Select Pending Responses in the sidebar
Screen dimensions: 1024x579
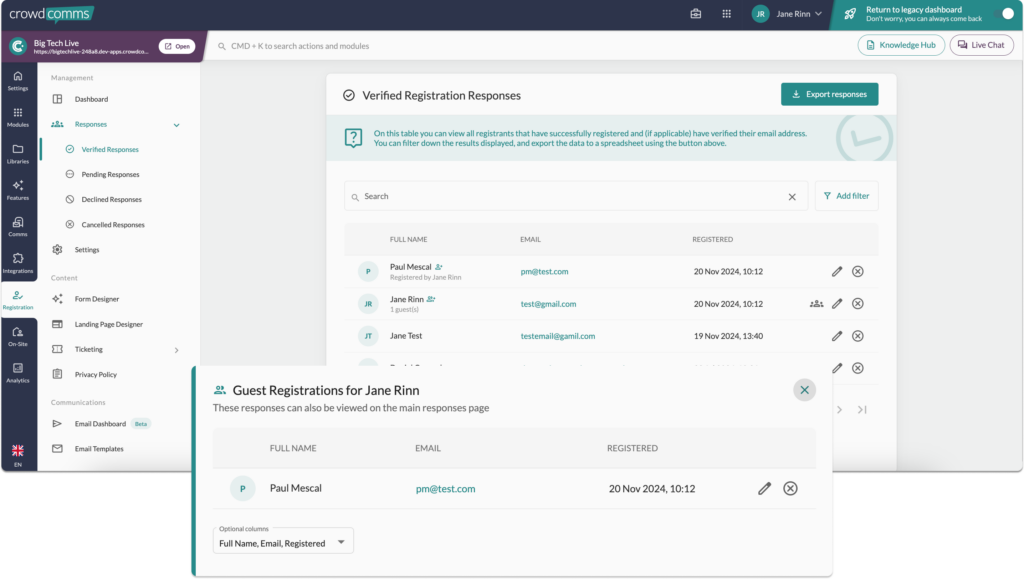click(110, 175)
